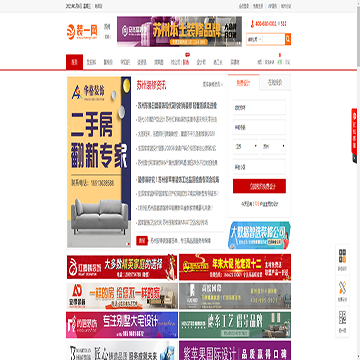Select the 免费设计 form tab
This screenshot has height=360, width=360.
click(x=244, y=83)
